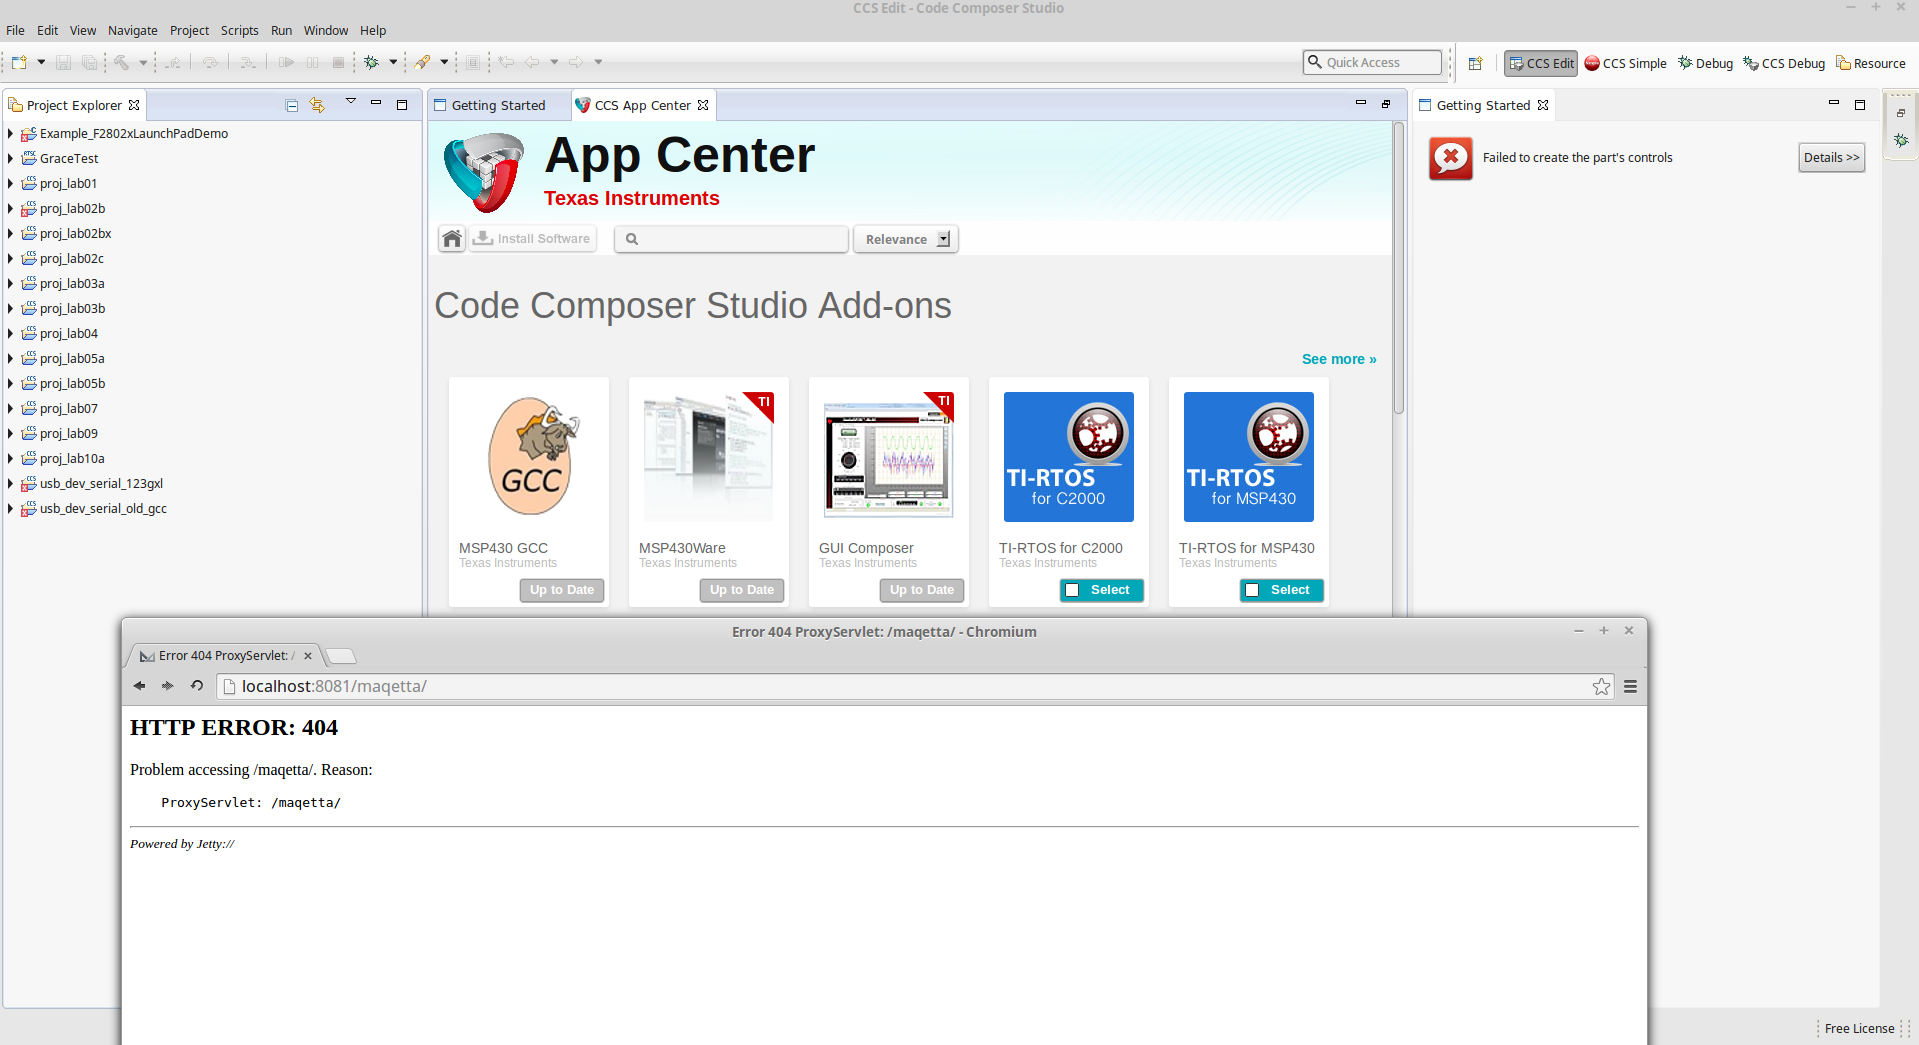Collapse all in Project Explorer
Viewport: 1919px width, 1045px height.
pyautogui.click(x=291, y=105)
